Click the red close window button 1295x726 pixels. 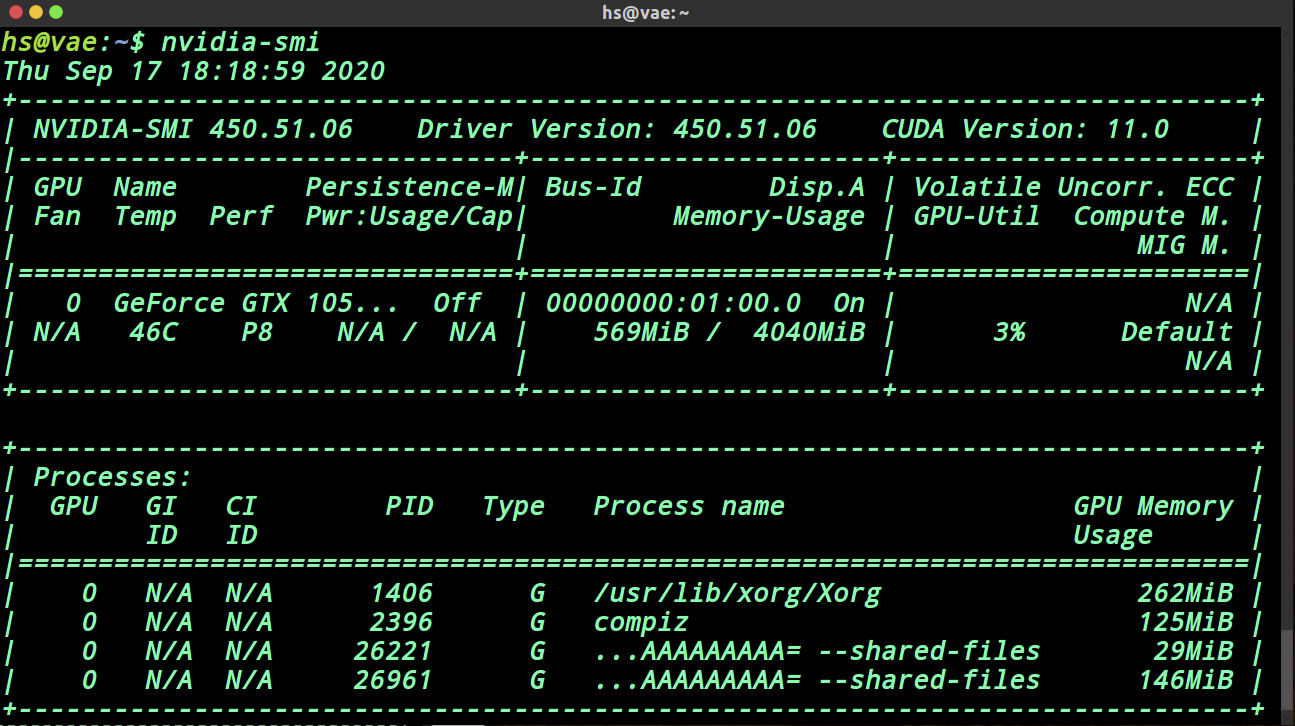tap(14, 12)
